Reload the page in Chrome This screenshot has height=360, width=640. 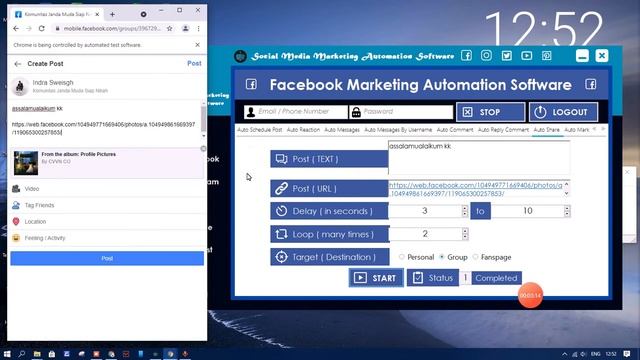point(42,29)
